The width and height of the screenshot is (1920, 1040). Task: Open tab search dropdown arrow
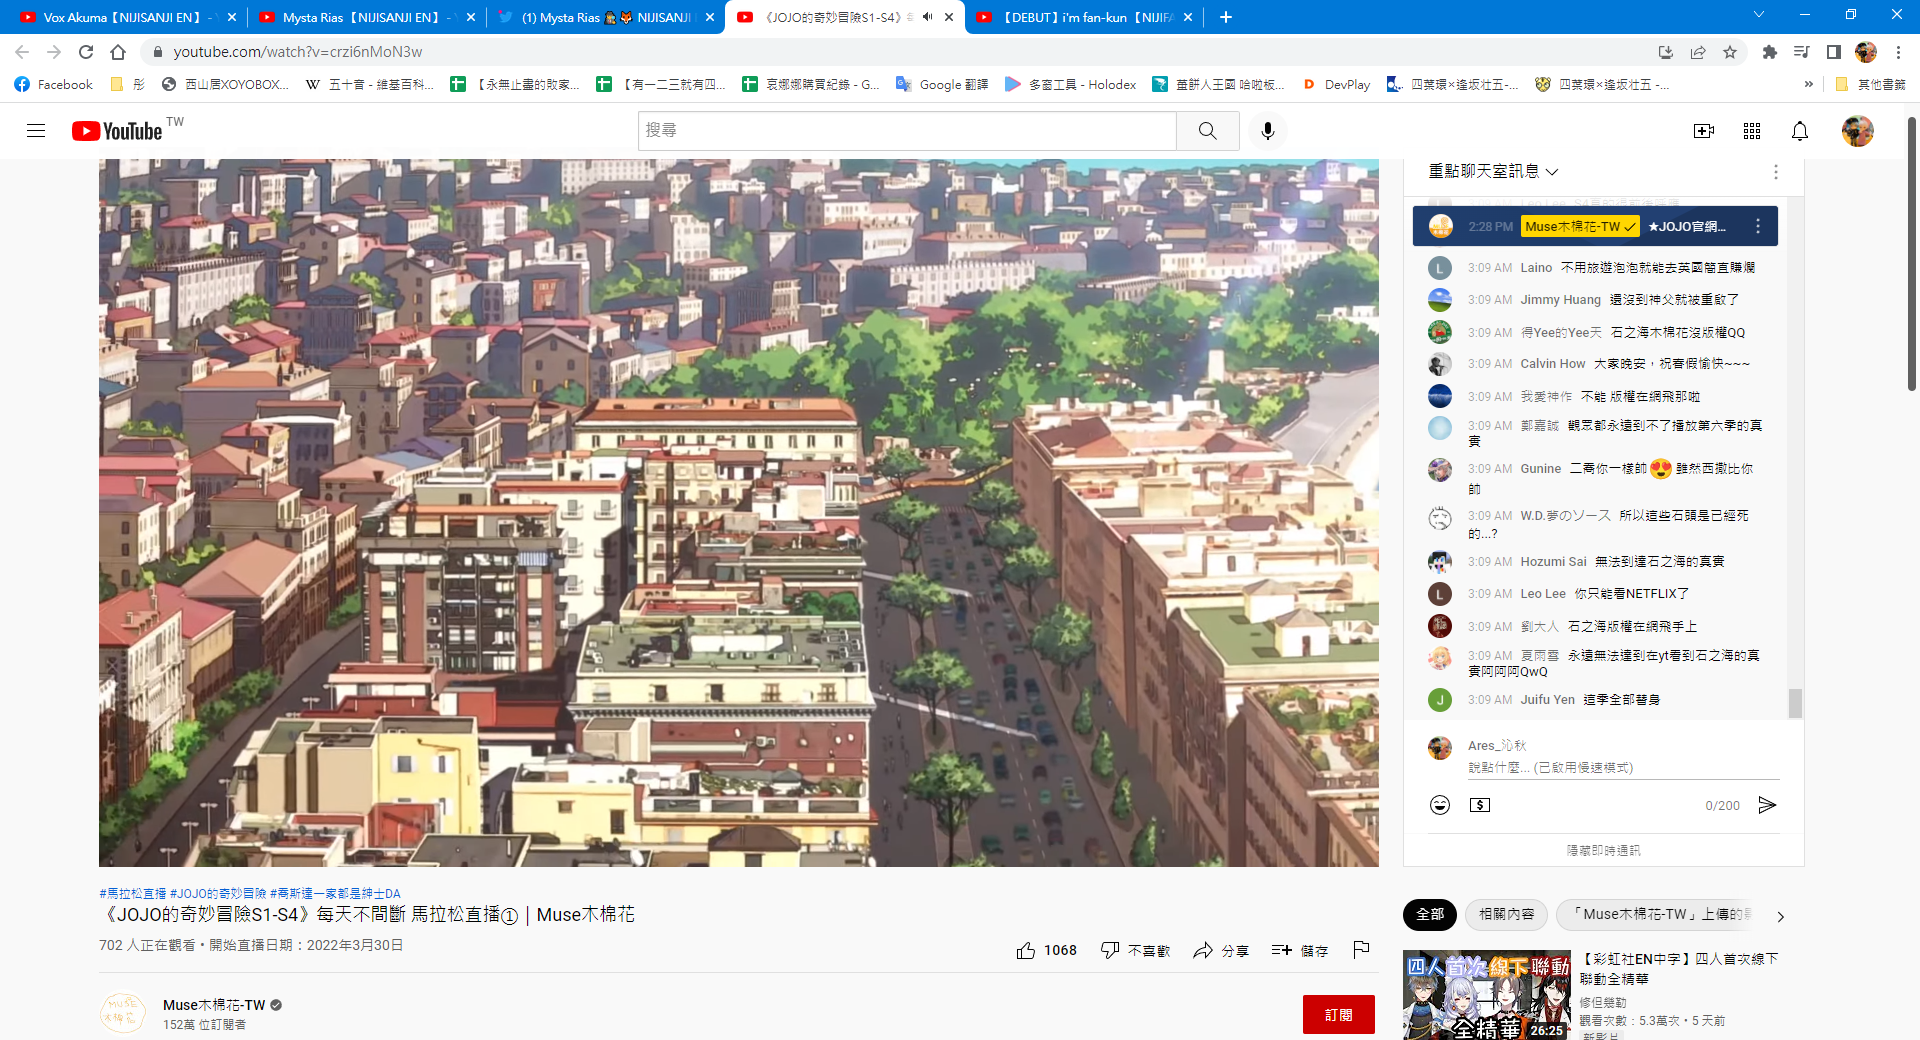1759,15
